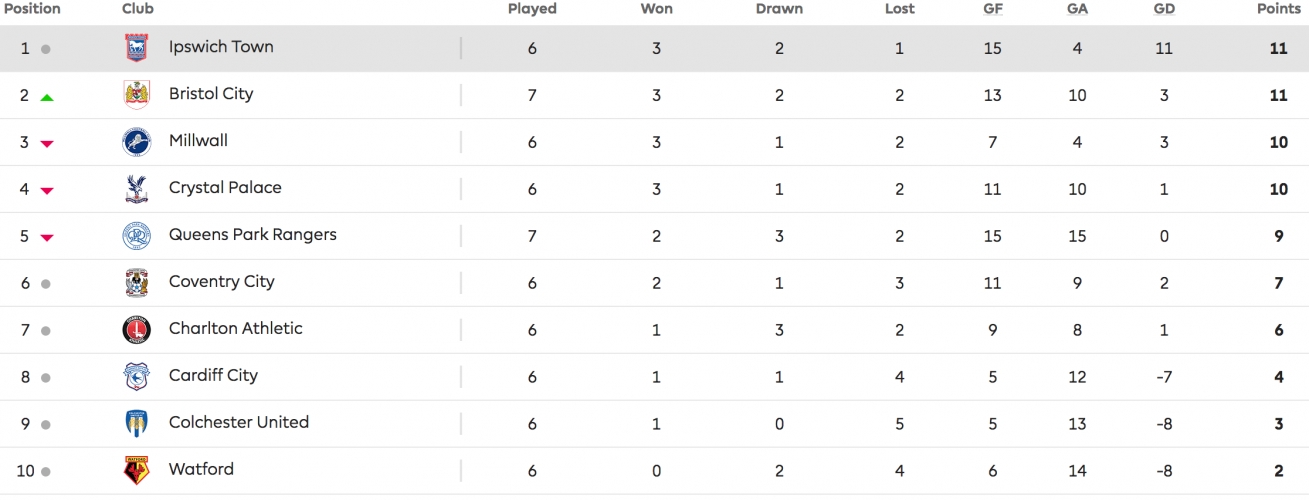Select the Charlton Athletic team name
Image resolution: width=1309 pixels, height=500 pixels.
click(236, 328)
